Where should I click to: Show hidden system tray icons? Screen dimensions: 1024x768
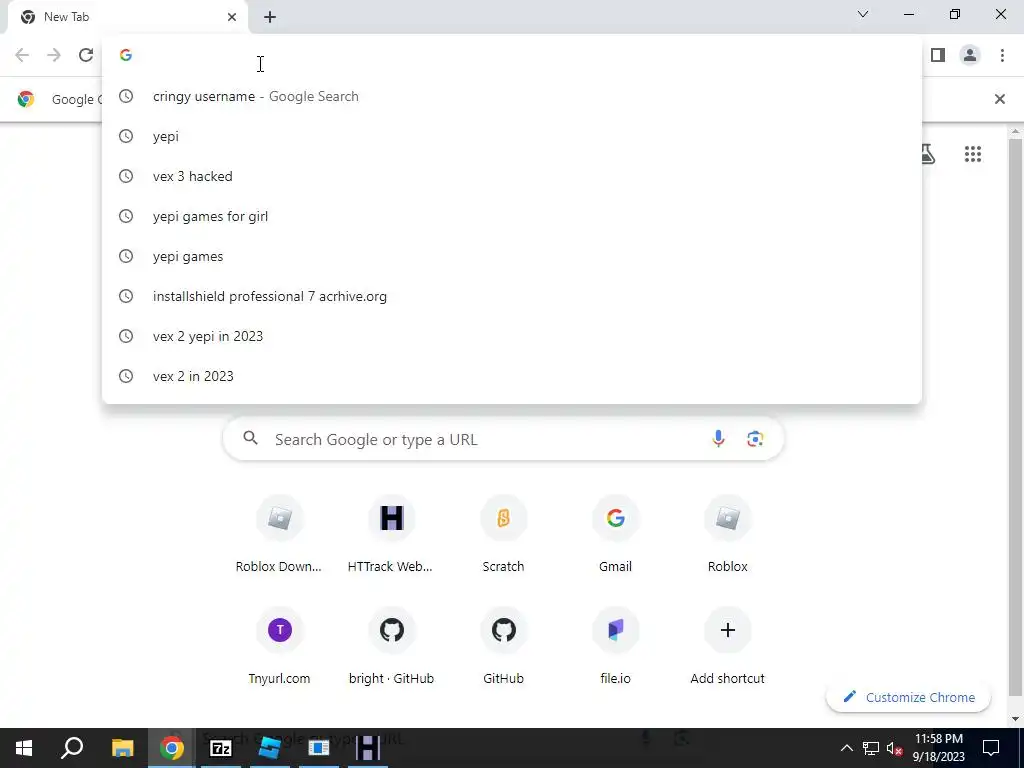pyautogui.click(x=846, y=748)
